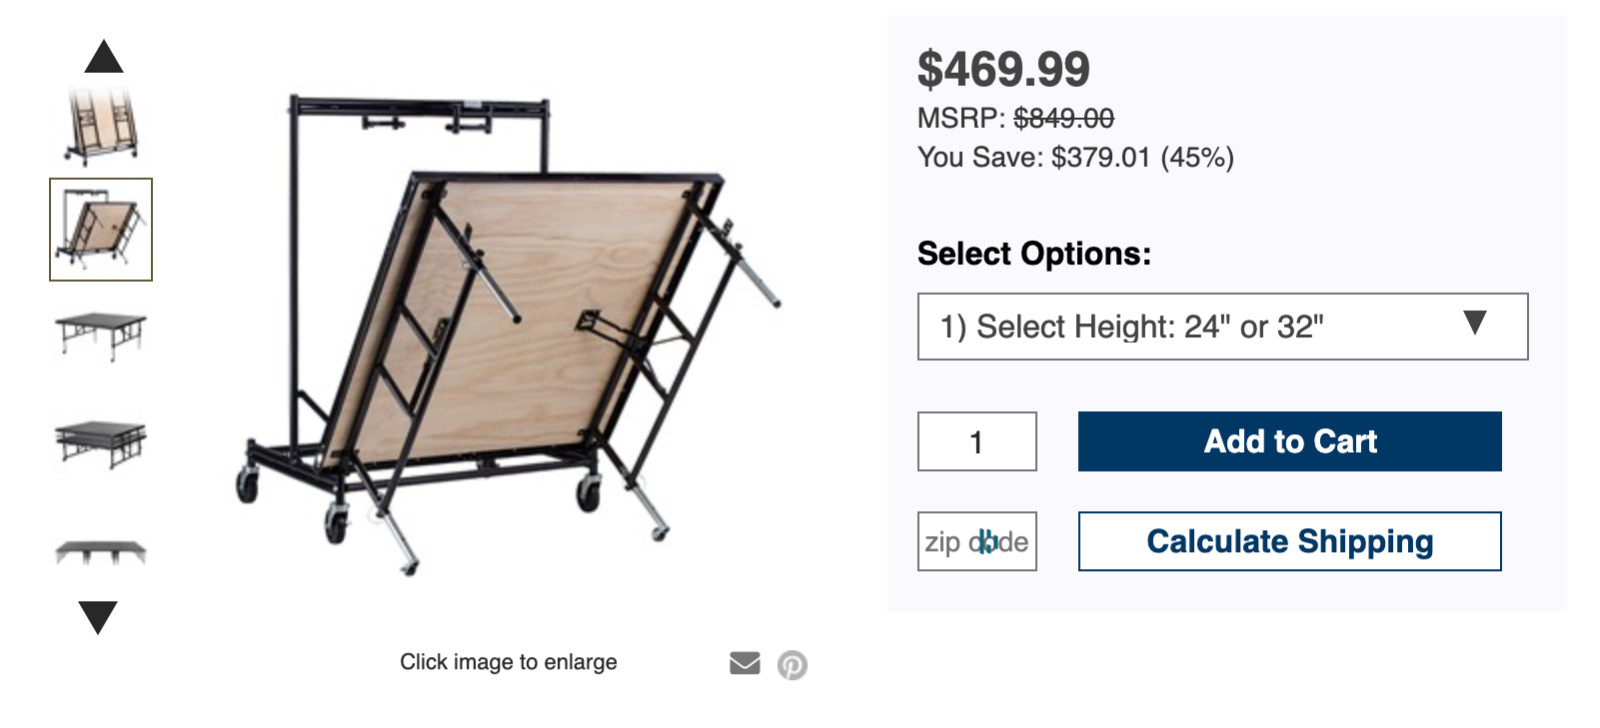The height and width of the screenshot is (728, 1600).
Task: Click the $469.99 sale price
Action: click(x=1003, y=69)
